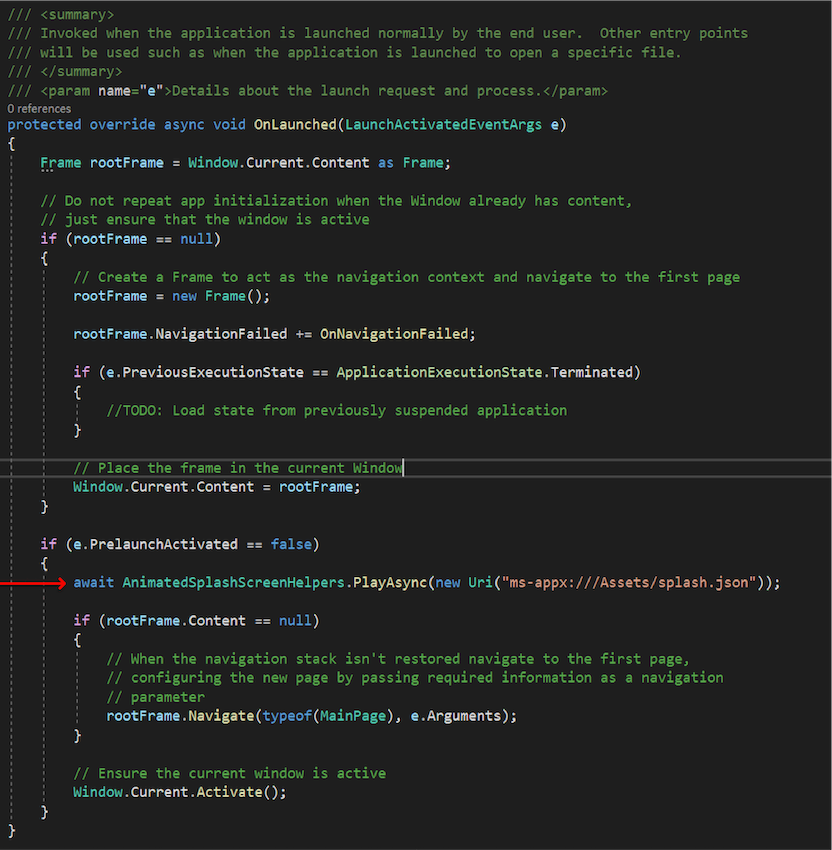This screenshot has width=832, height=850.
Task: Click OnNavigationFailed handler name
Action: tap(394, 334)
